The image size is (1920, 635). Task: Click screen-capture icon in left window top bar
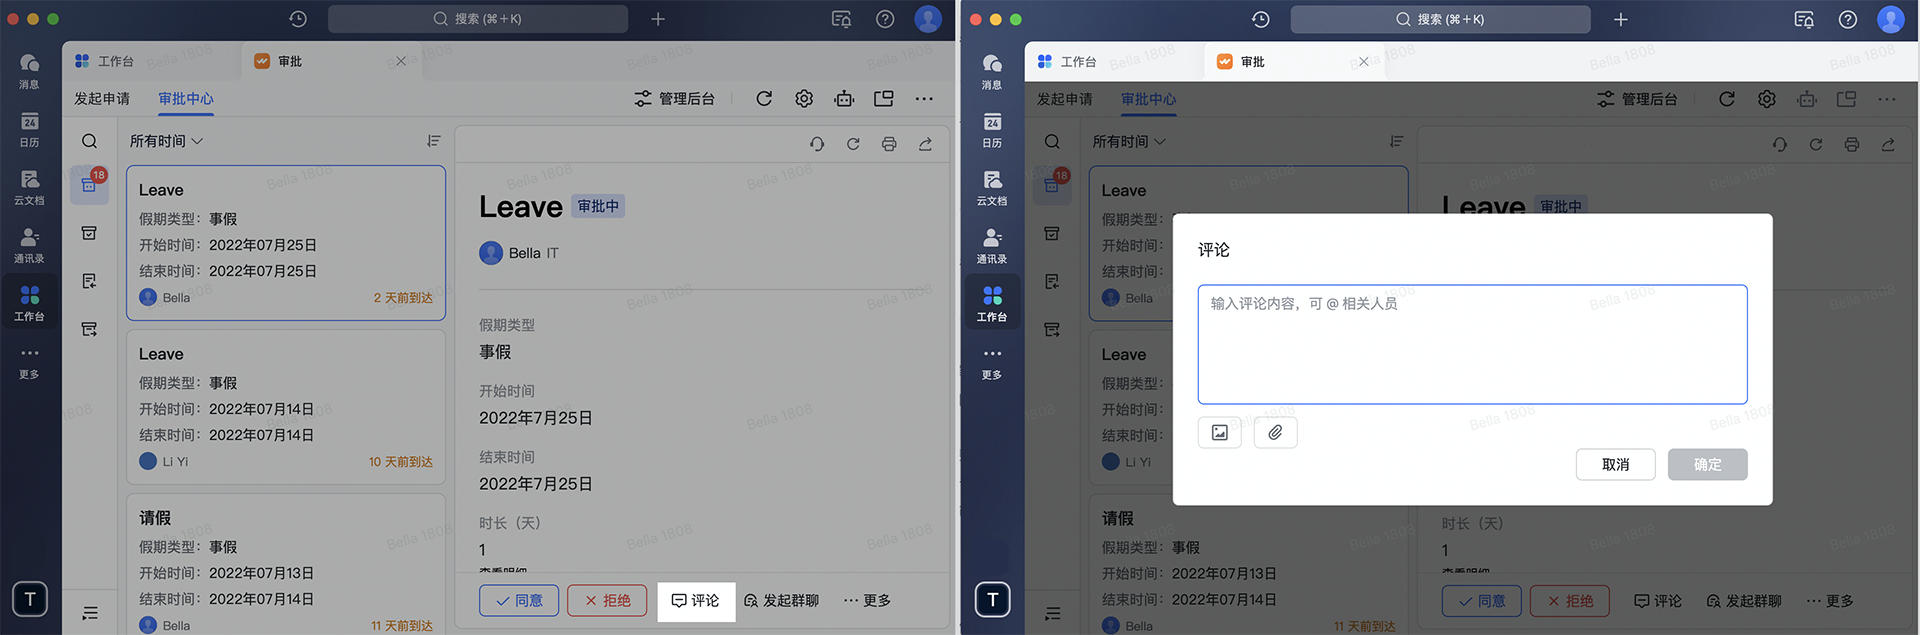pyautogui.click(x=842, y=19)
